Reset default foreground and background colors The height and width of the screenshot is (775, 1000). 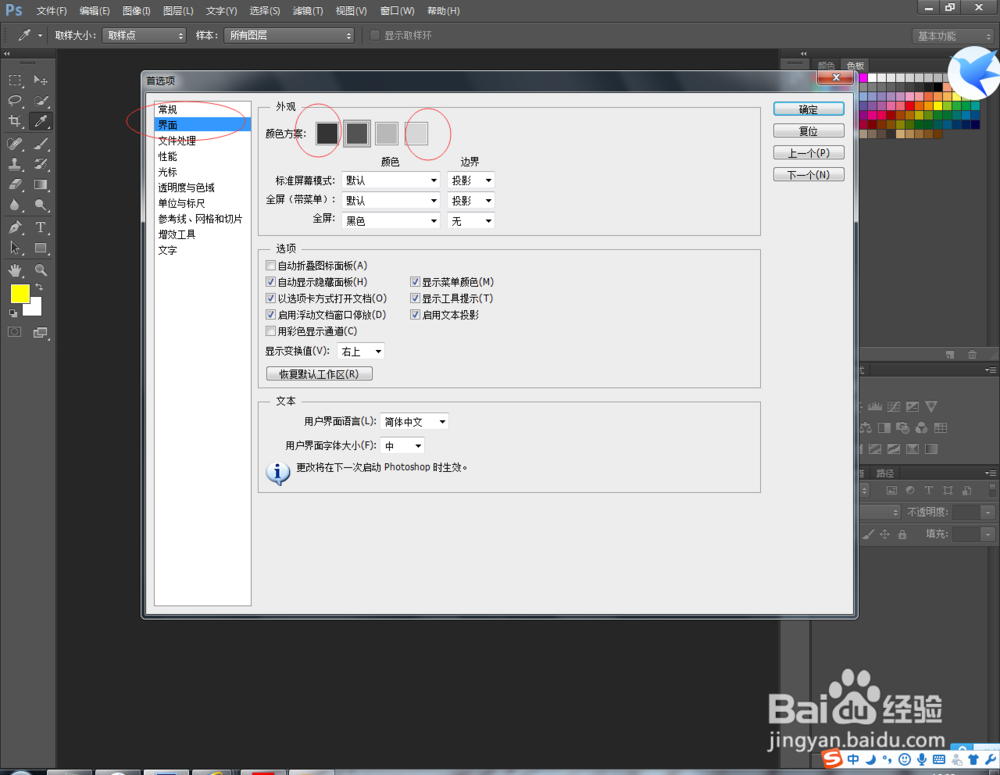(x=13, y=313)
